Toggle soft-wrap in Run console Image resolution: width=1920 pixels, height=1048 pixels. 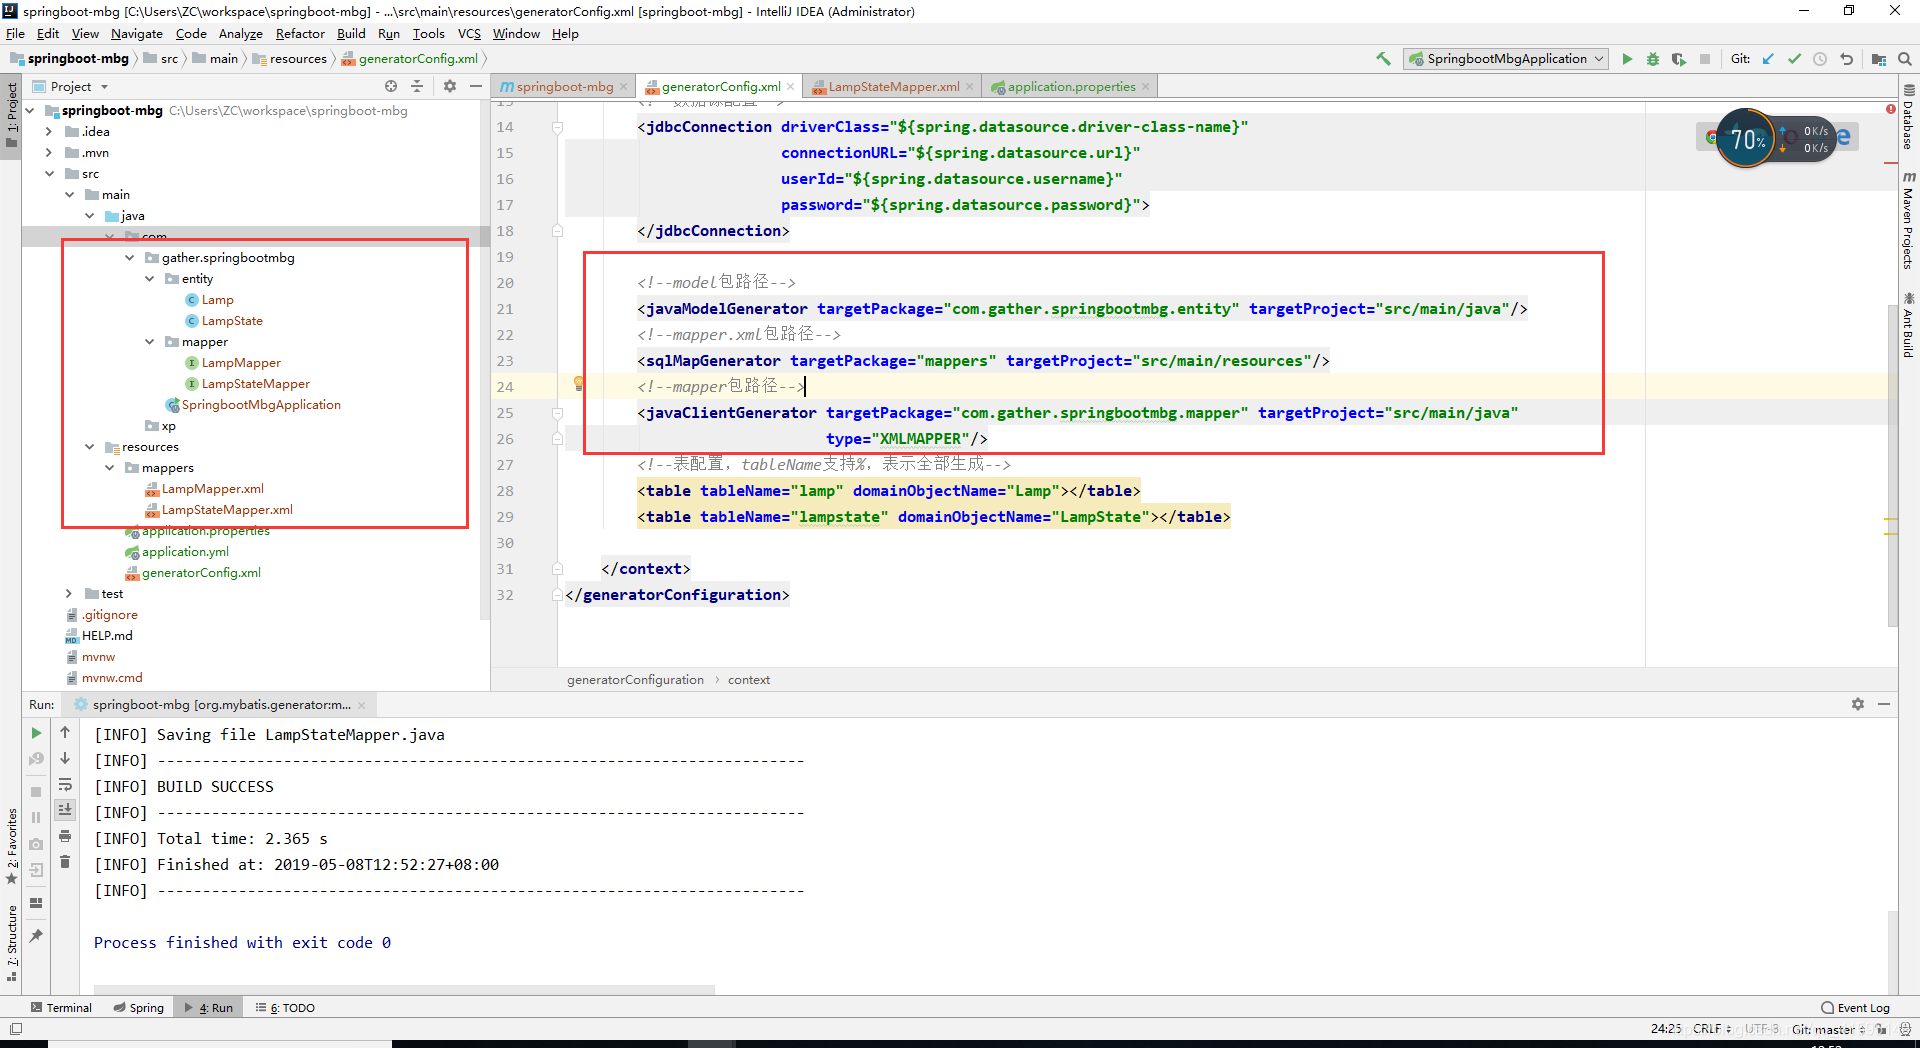(x=65, y=785)
